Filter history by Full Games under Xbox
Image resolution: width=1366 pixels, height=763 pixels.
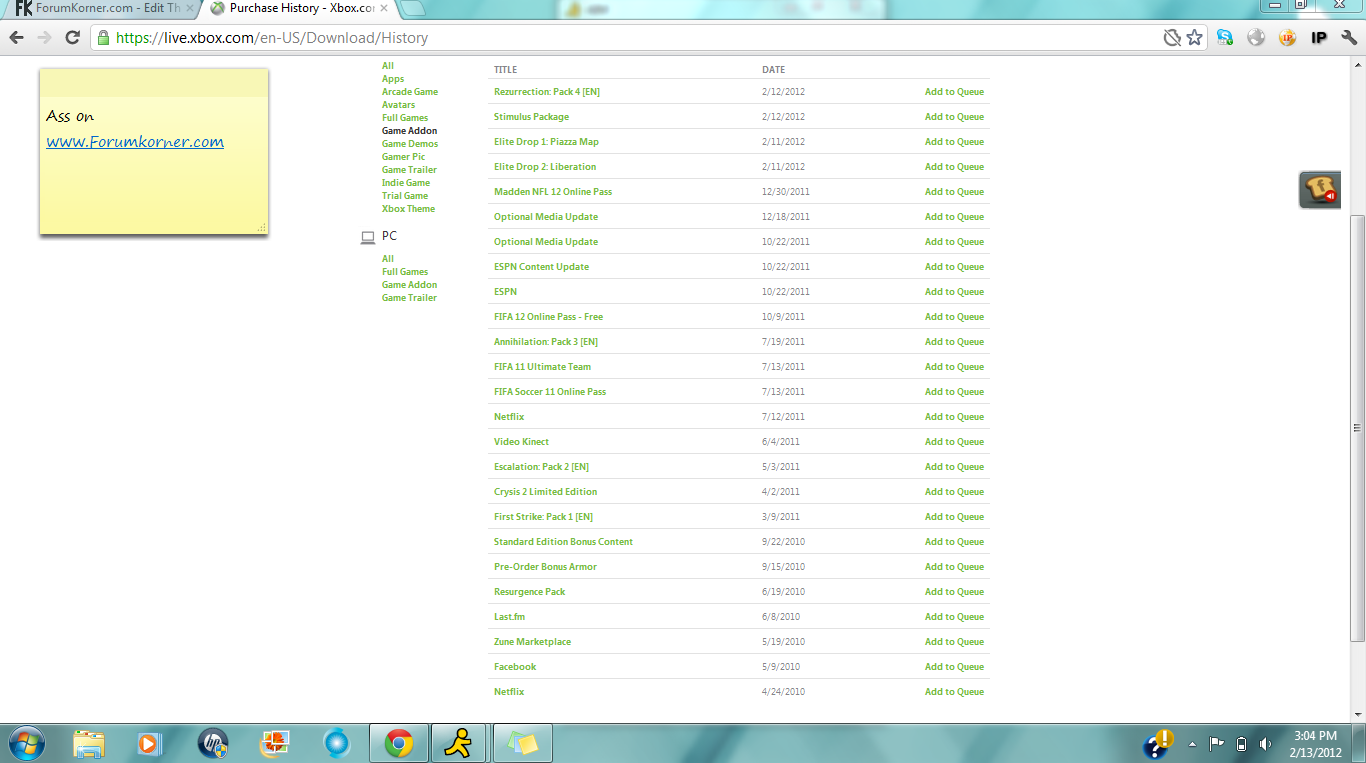(x=405, y=118)
